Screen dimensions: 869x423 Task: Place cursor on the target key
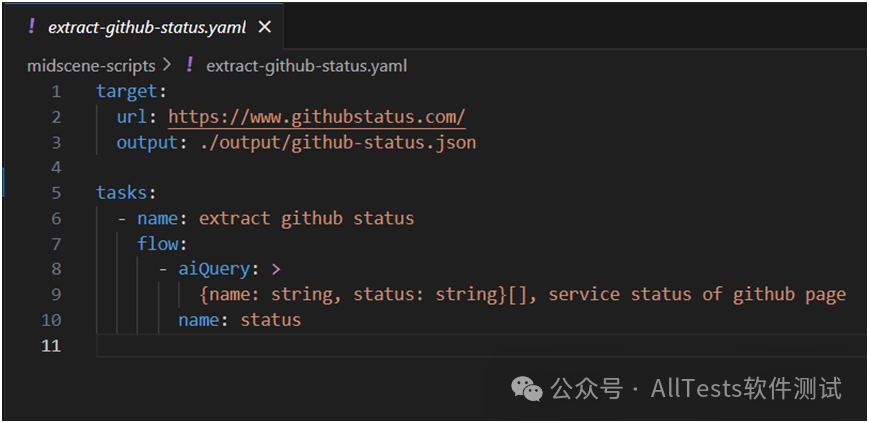tap(127, 91)
